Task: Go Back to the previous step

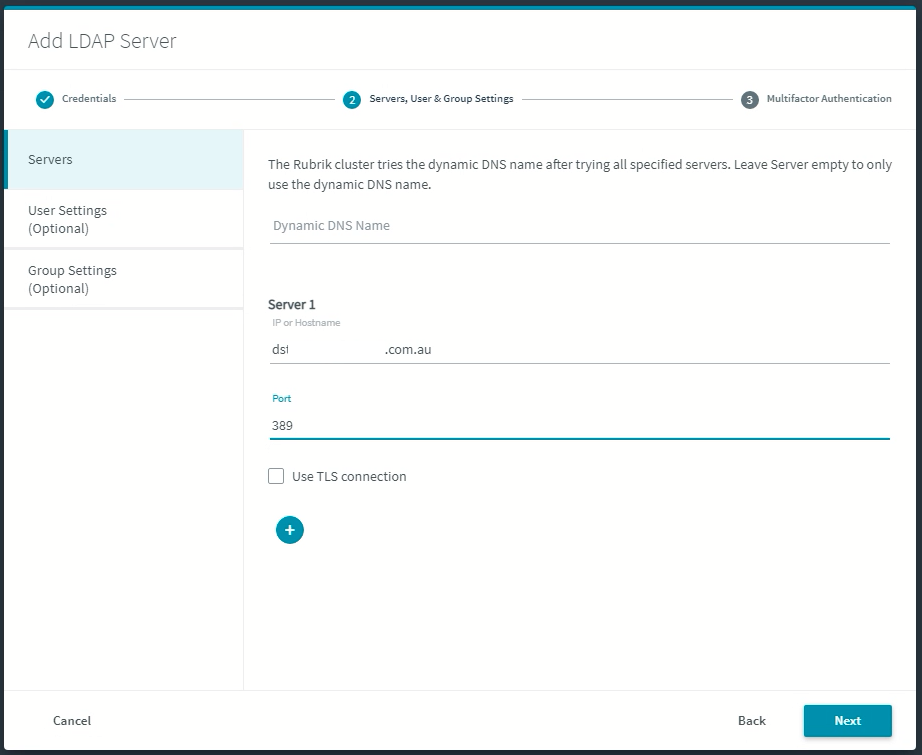Action: 751,720
